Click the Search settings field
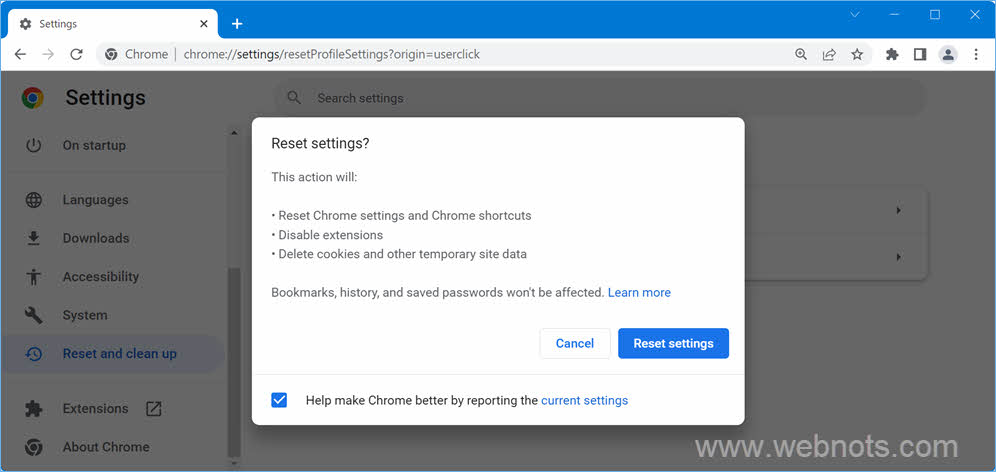Viewport: 996px width, 472px height. pyautogui.click(x=600, y=98)
